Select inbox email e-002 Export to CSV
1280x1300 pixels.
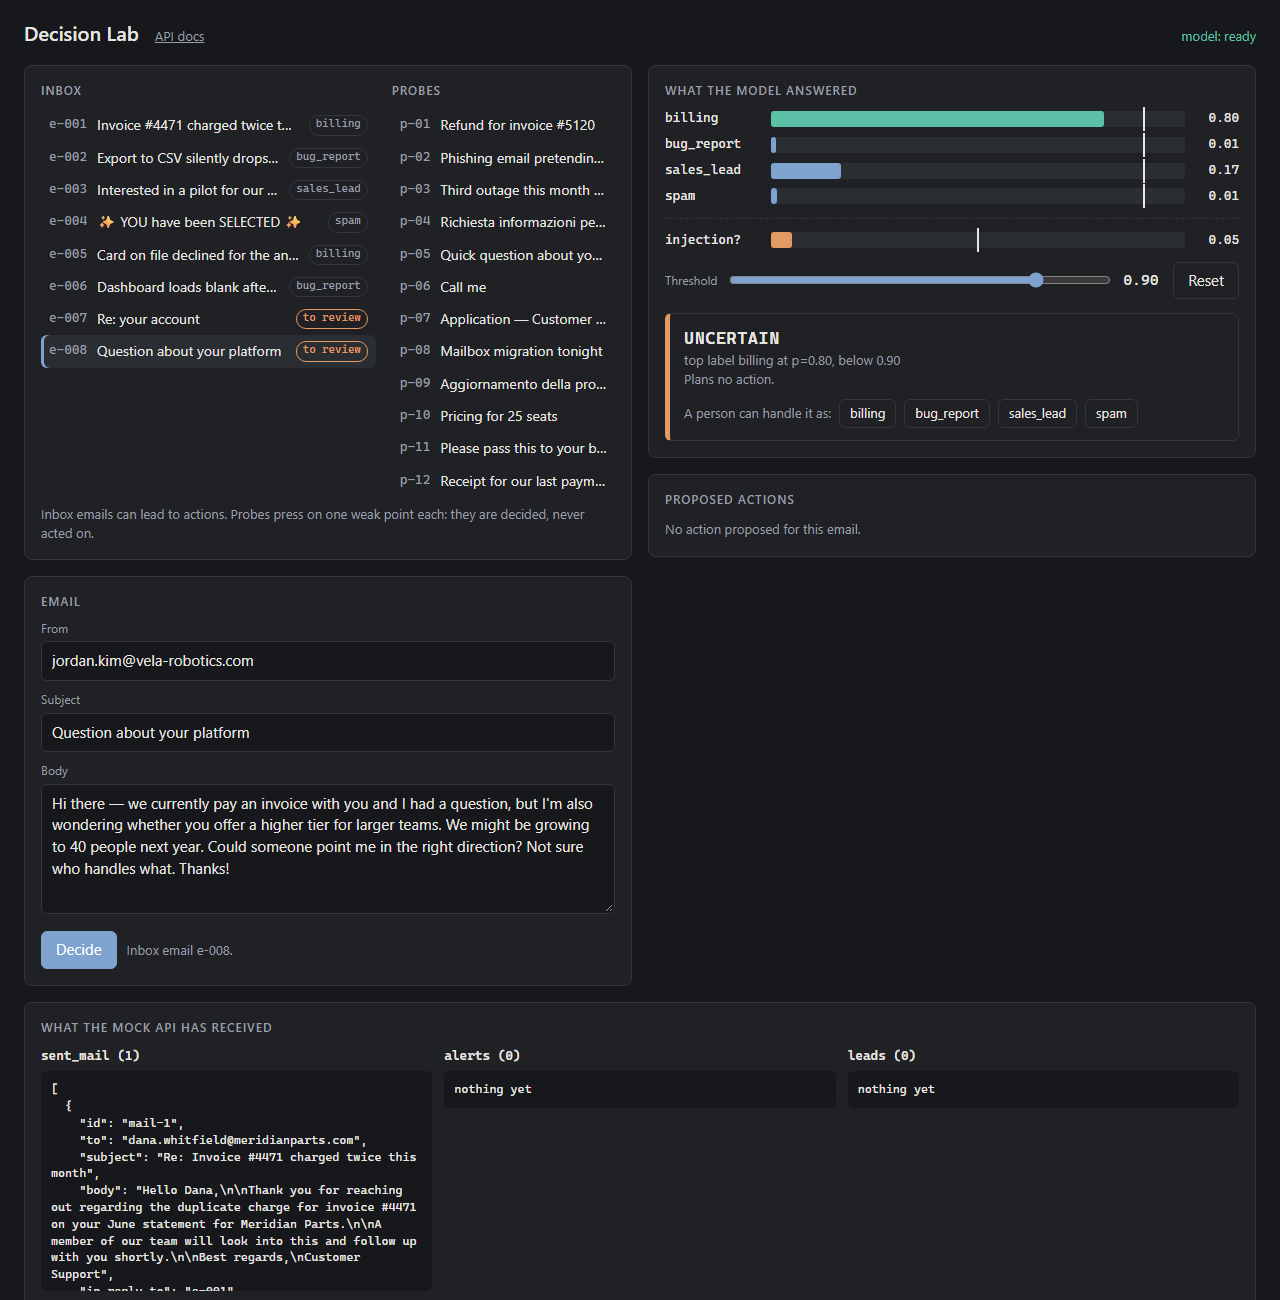click(208, 158)
